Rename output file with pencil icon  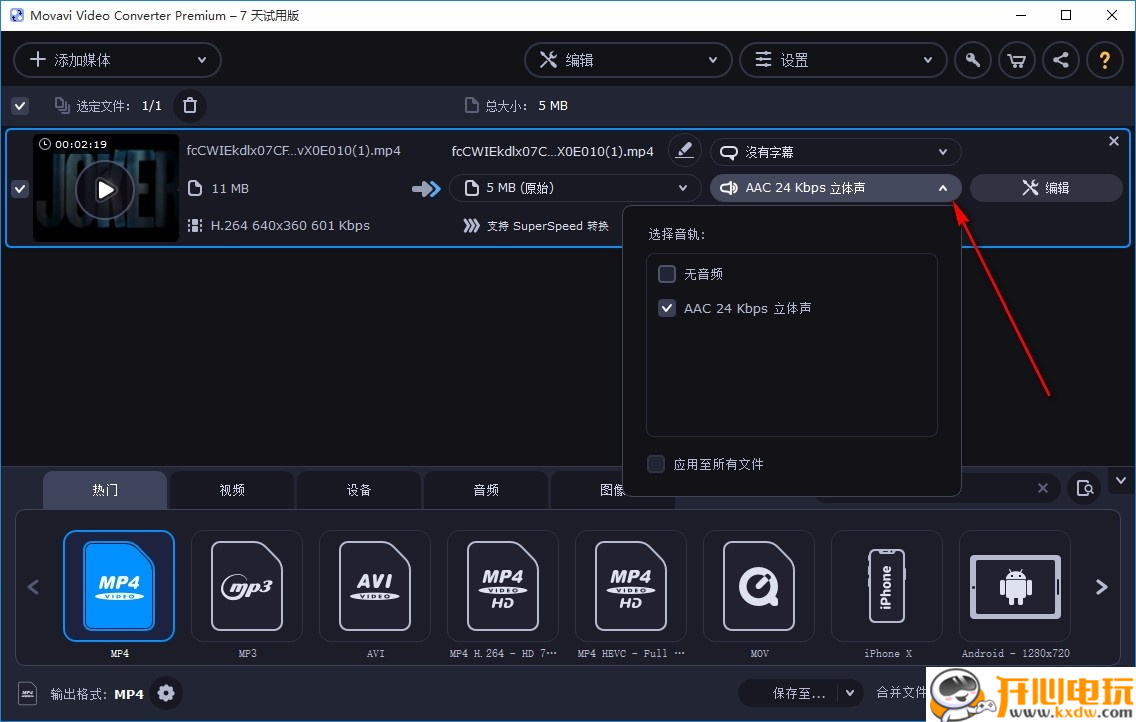pos(684,150)
